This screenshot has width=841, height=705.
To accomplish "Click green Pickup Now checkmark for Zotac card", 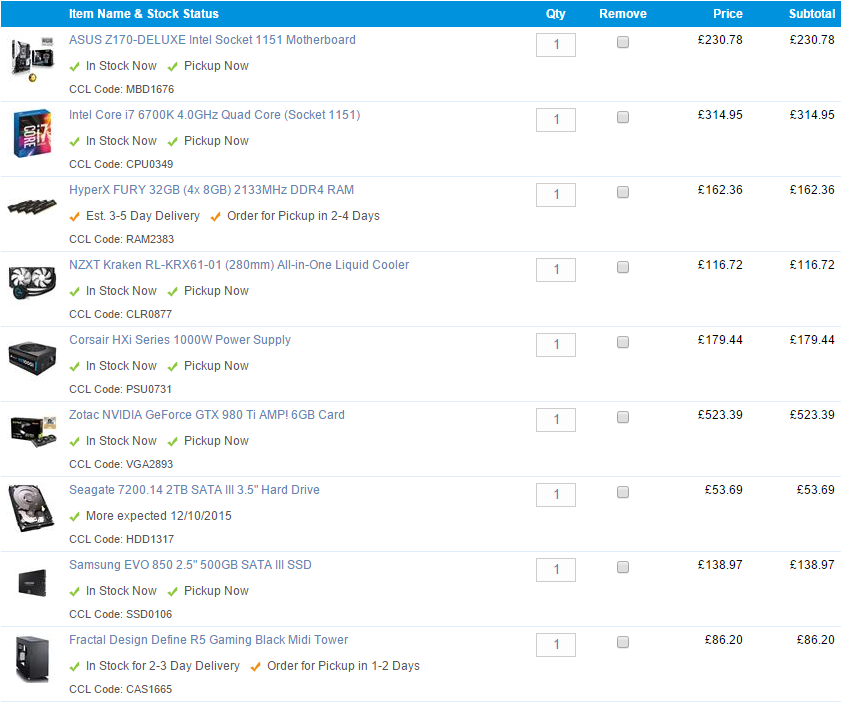I will [173, 442].
